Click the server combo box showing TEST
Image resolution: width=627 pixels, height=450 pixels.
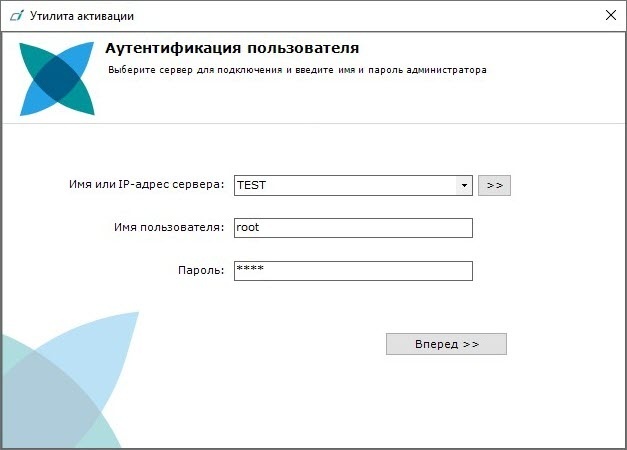coord(343,186)
